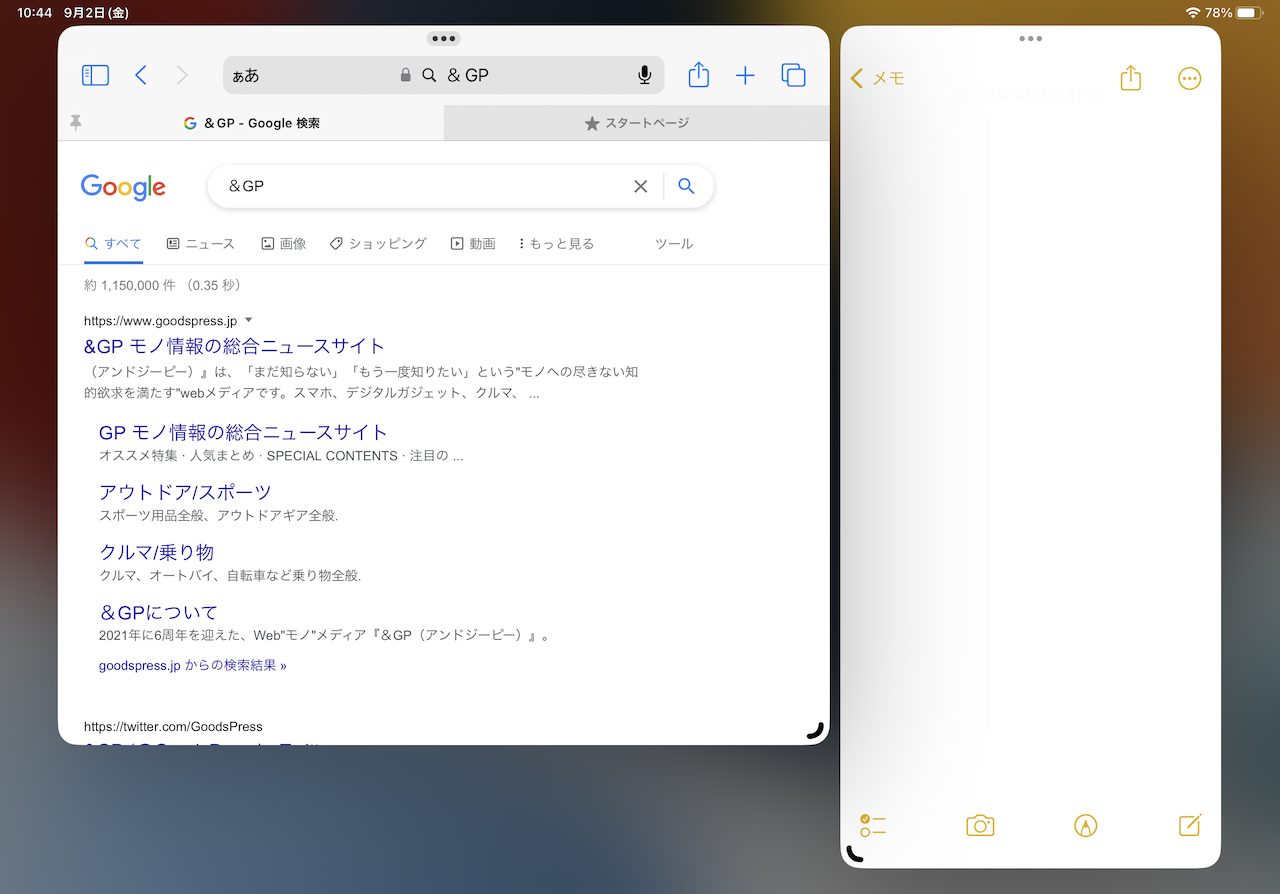The image size is (1280, 894).
Task: Click the https://twitter.com/GoodsPress URL
Action: (x=173, y=726)
